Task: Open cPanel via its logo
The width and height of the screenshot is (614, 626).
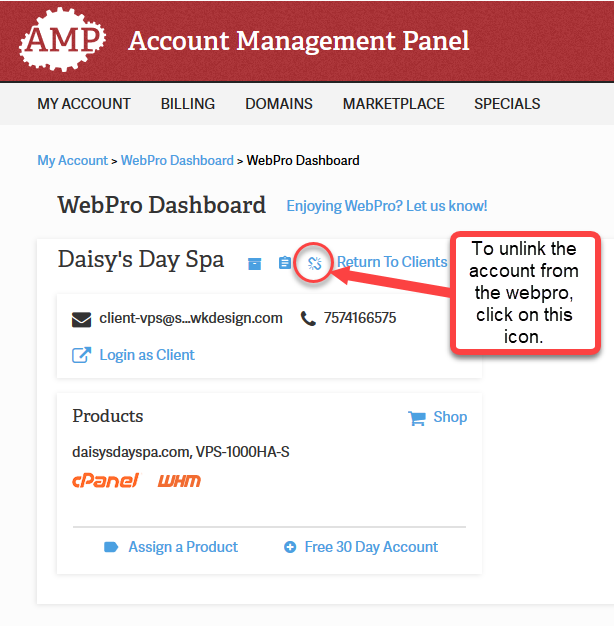Action: [x=105, y=481]
